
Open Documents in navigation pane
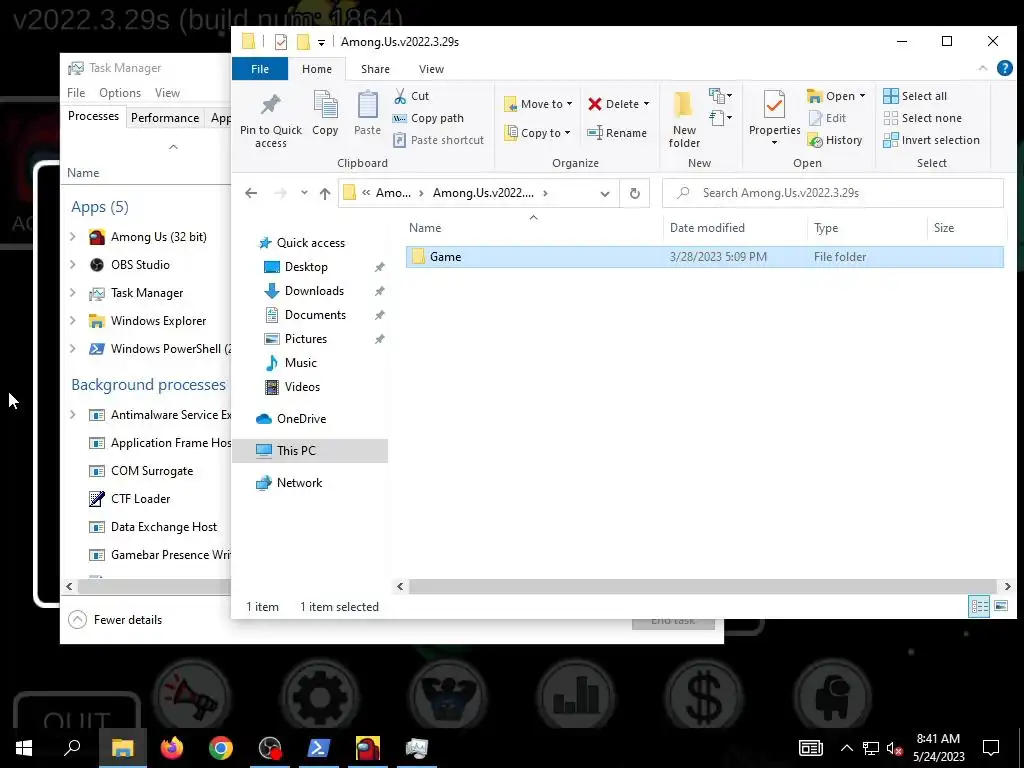315,315
